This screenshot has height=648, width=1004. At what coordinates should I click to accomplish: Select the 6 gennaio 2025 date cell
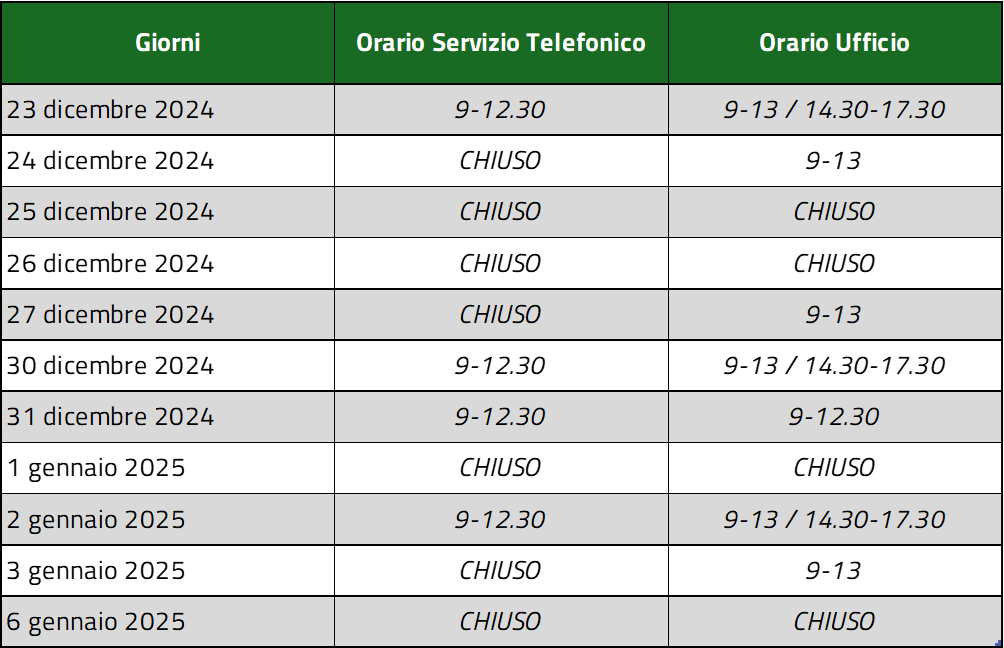pyautogui.click(x=168, y=621)
